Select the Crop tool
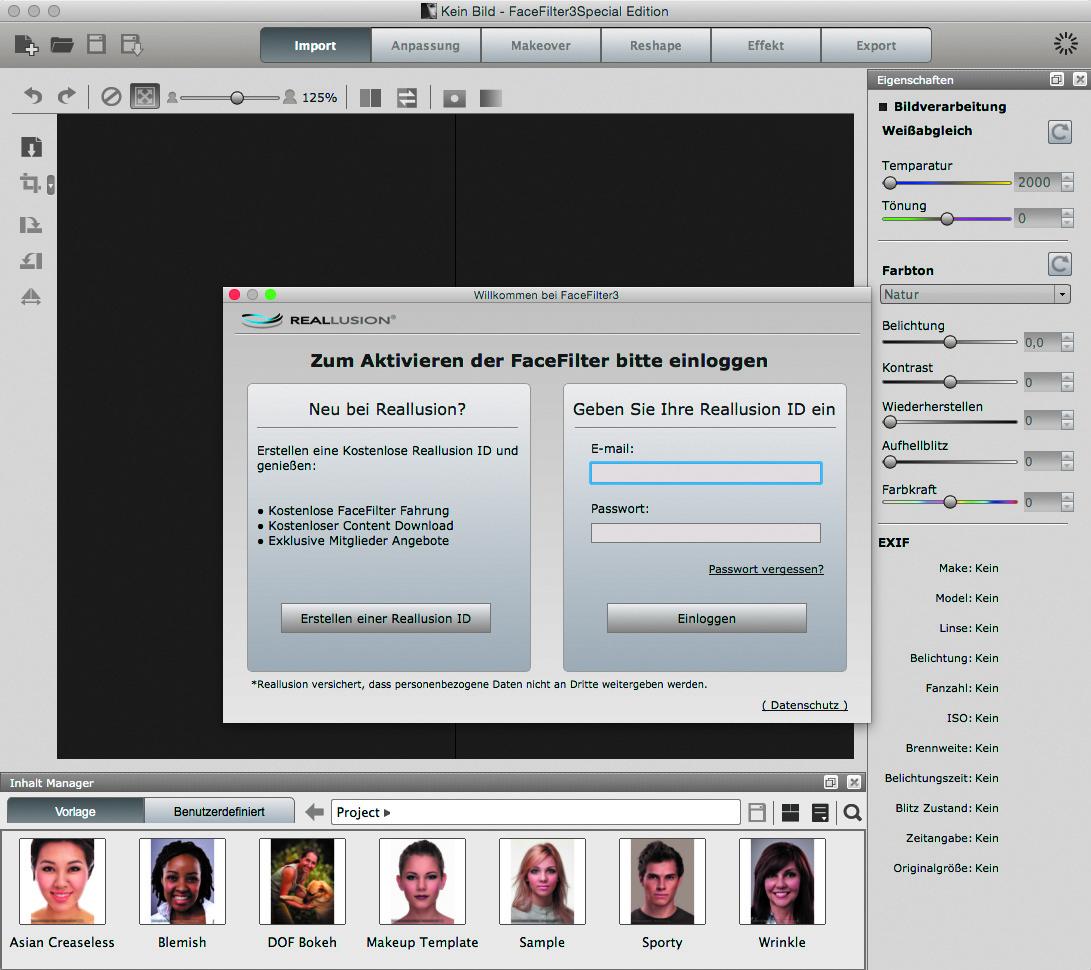Viewport: 1091px width, 970px height. click(30, 184)
